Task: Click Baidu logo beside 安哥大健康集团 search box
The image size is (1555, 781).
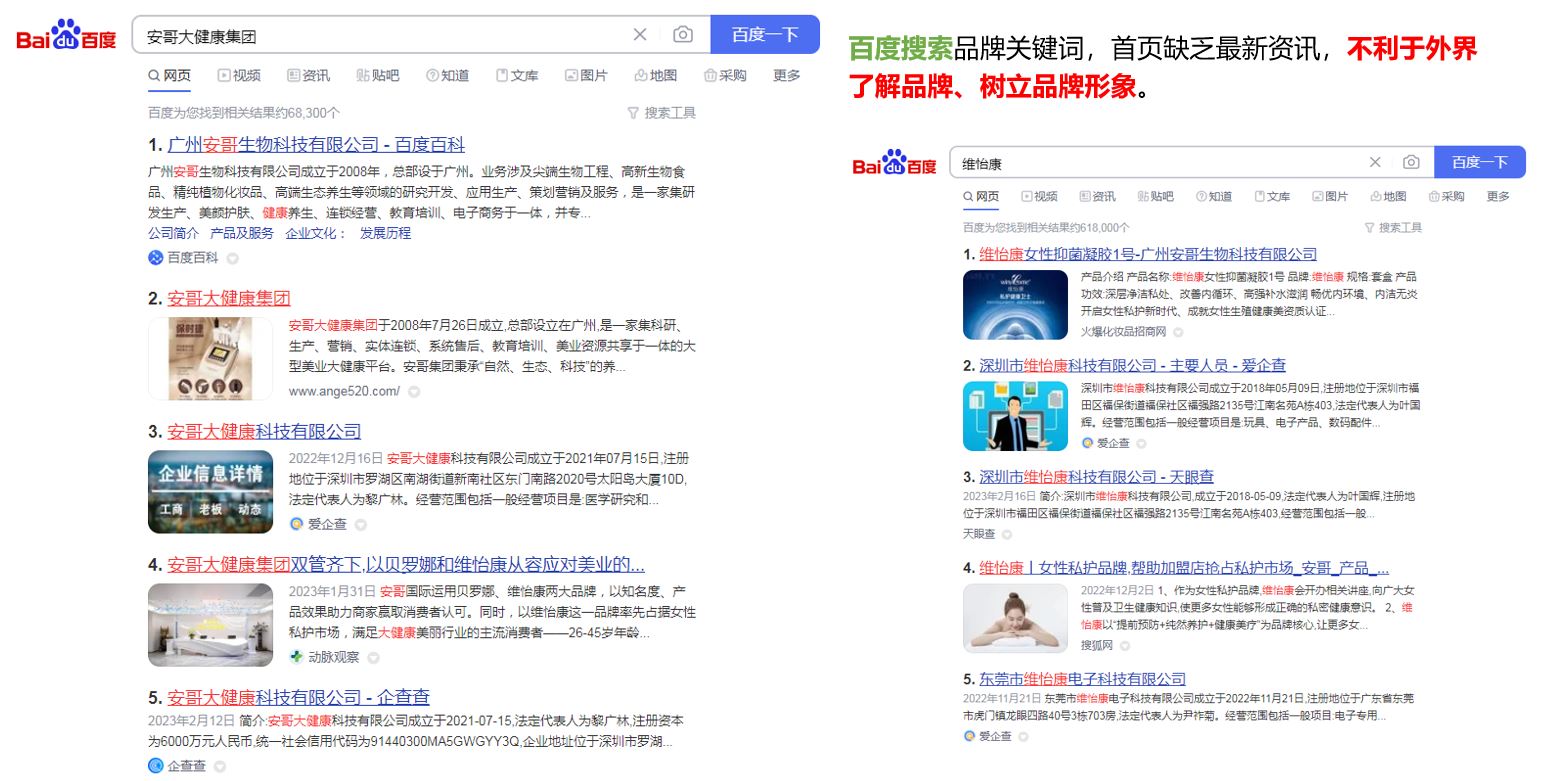Action: click(x=66, y=37)
